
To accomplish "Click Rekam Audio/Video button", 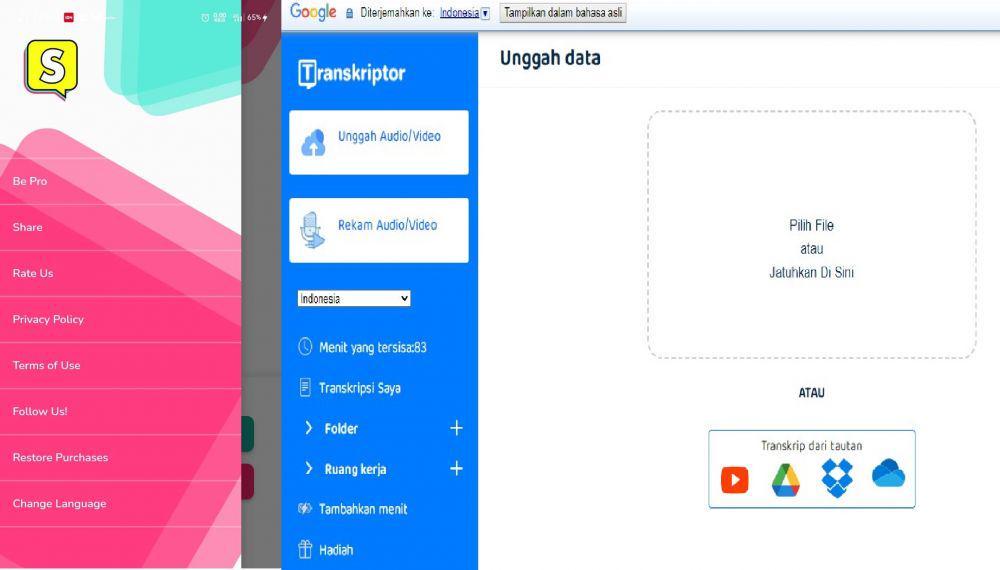I will click(x=379, y=230).
